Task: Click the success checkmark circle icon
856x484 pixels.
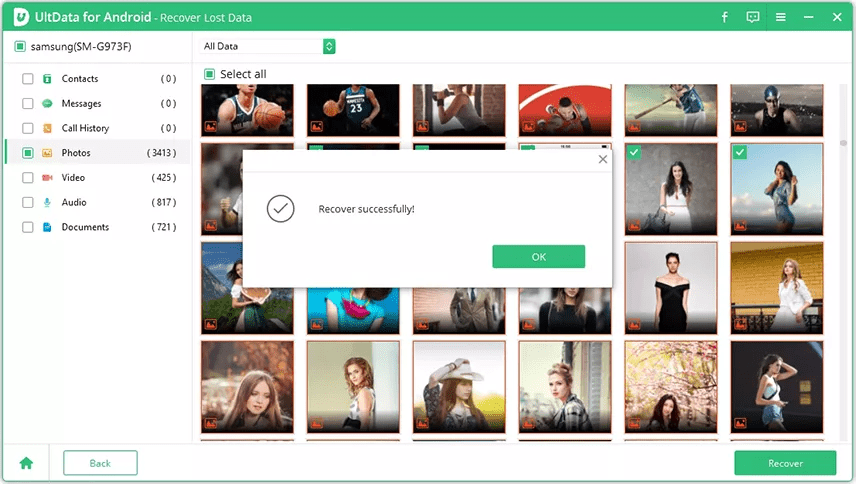Action: 281,208
